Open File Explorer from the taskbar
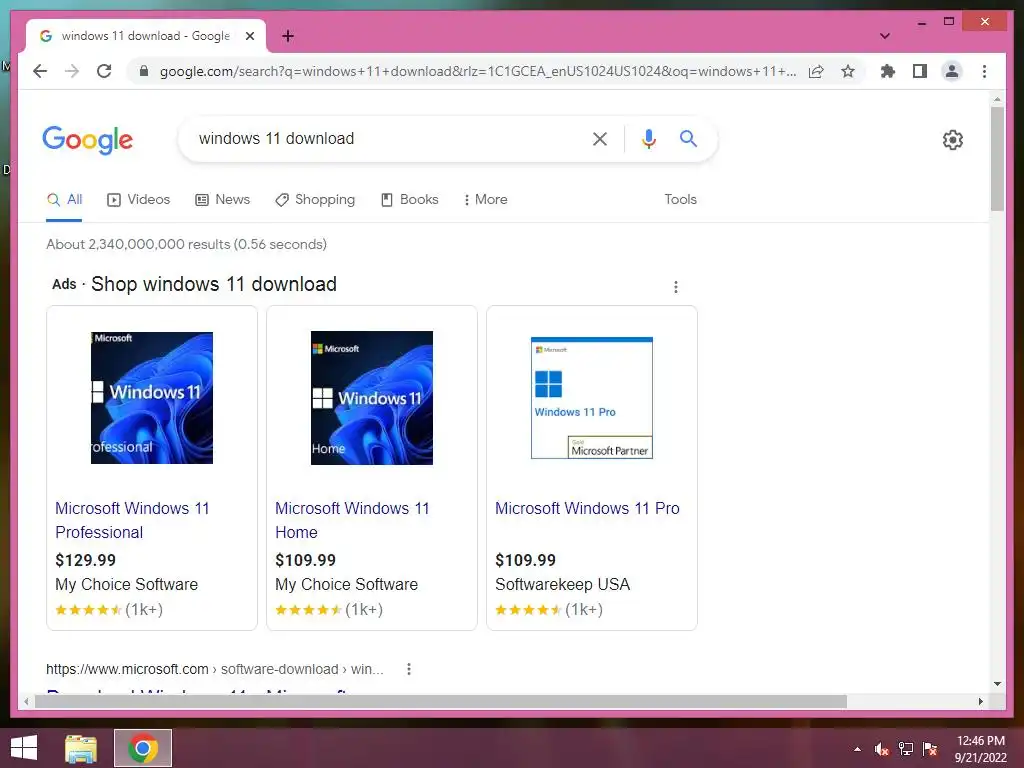Screen dimensions: 1024x768 [x=81, y=748]
